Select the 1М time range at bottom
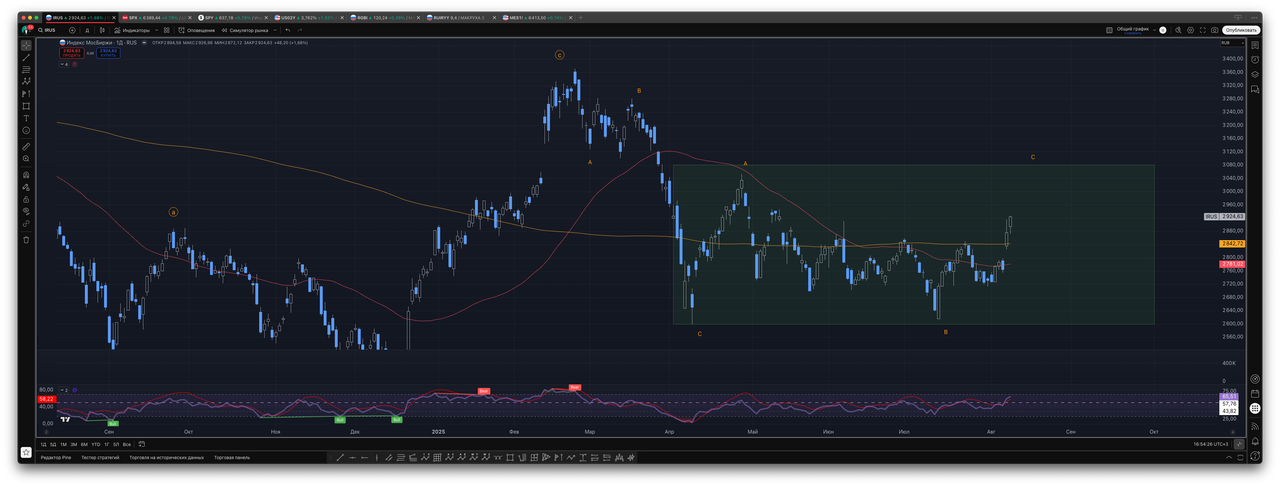 [x=64, y=444]
